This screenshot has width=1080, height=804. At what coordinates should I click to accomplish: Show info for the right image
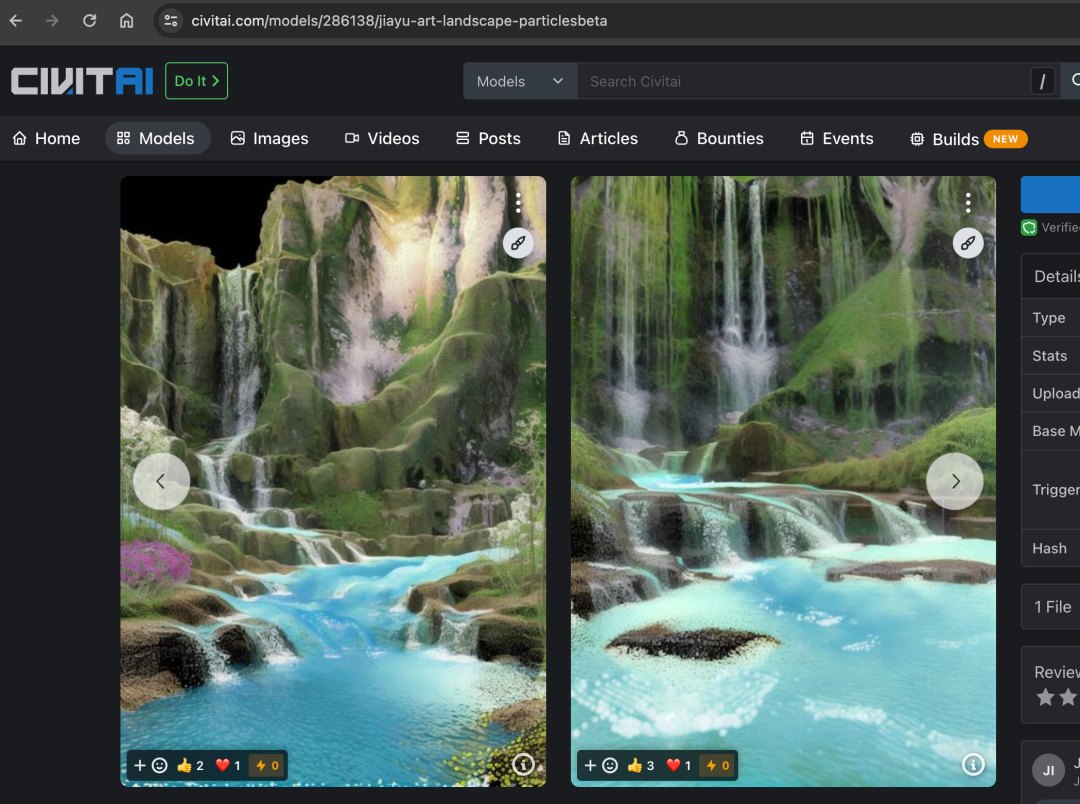[x=973, y=764]
